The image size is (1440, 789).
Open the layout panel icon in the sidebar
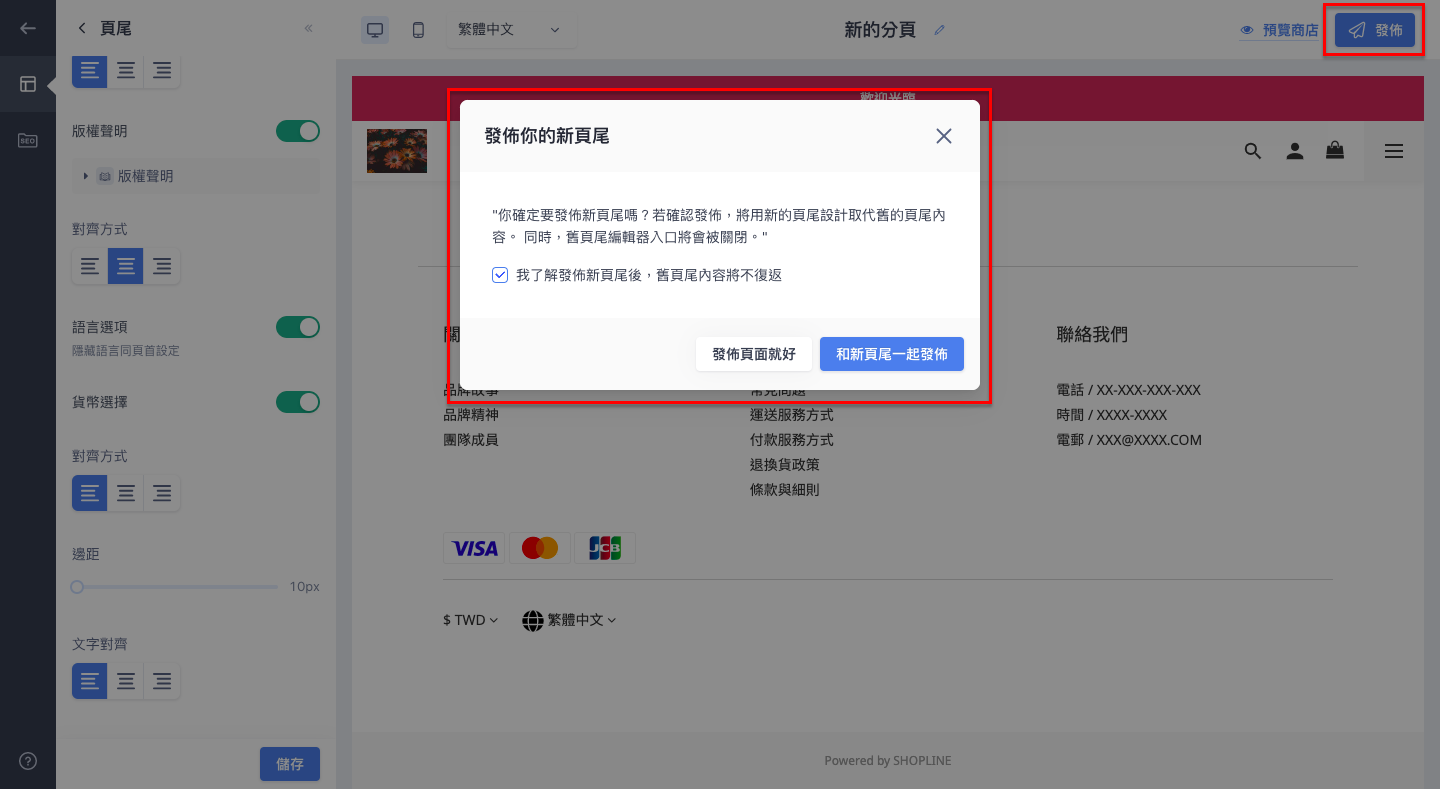[x=28, y=84]
